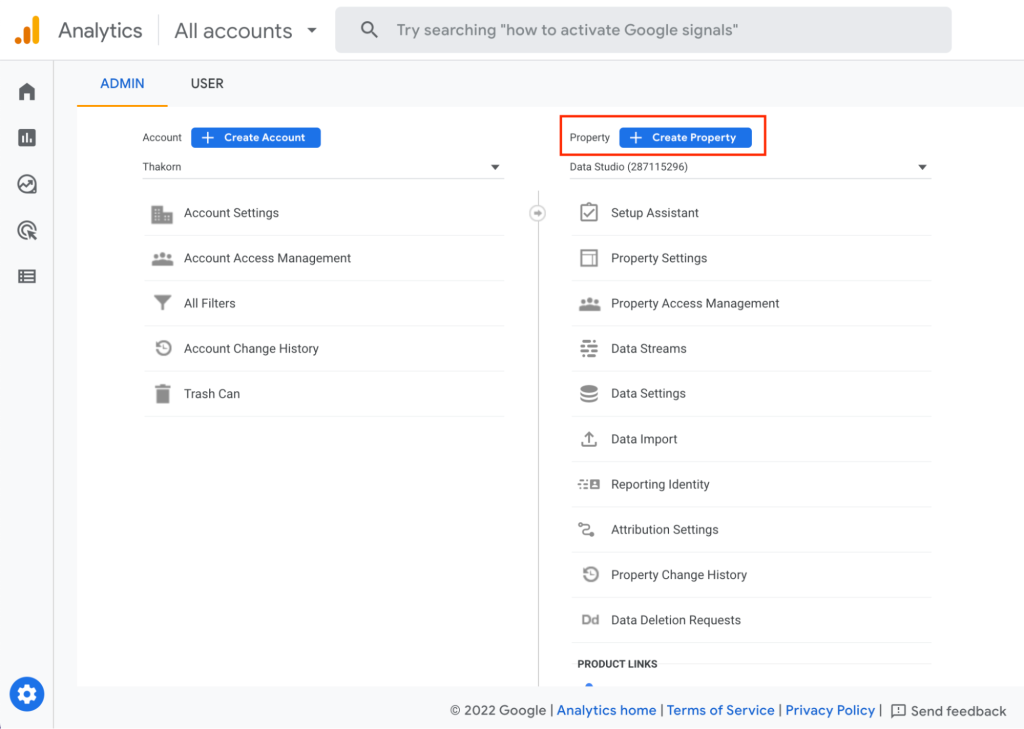
Task: Click the Property Settings layout icon
Action: tap(589, 258)
